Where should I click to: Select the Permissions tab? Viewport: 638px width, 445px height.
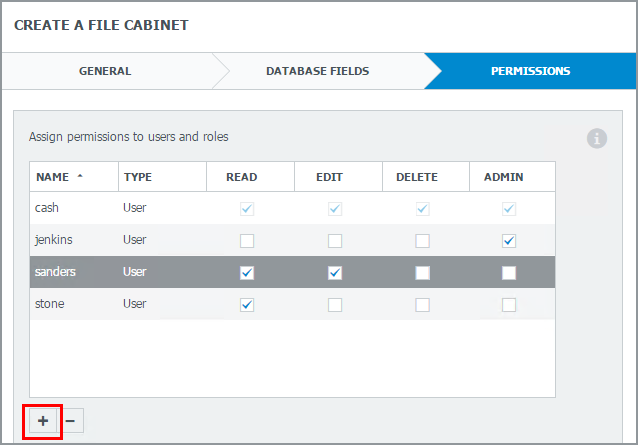tap(530, 71)
